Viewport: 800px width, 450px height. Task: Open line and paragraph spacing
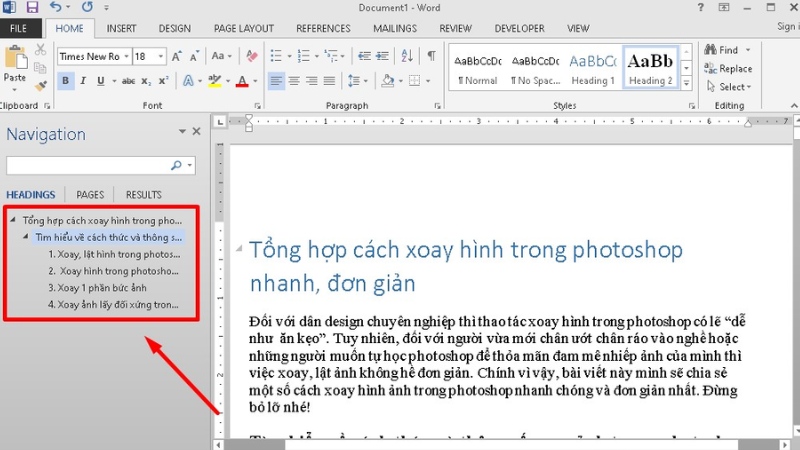[x=354, y=81]
